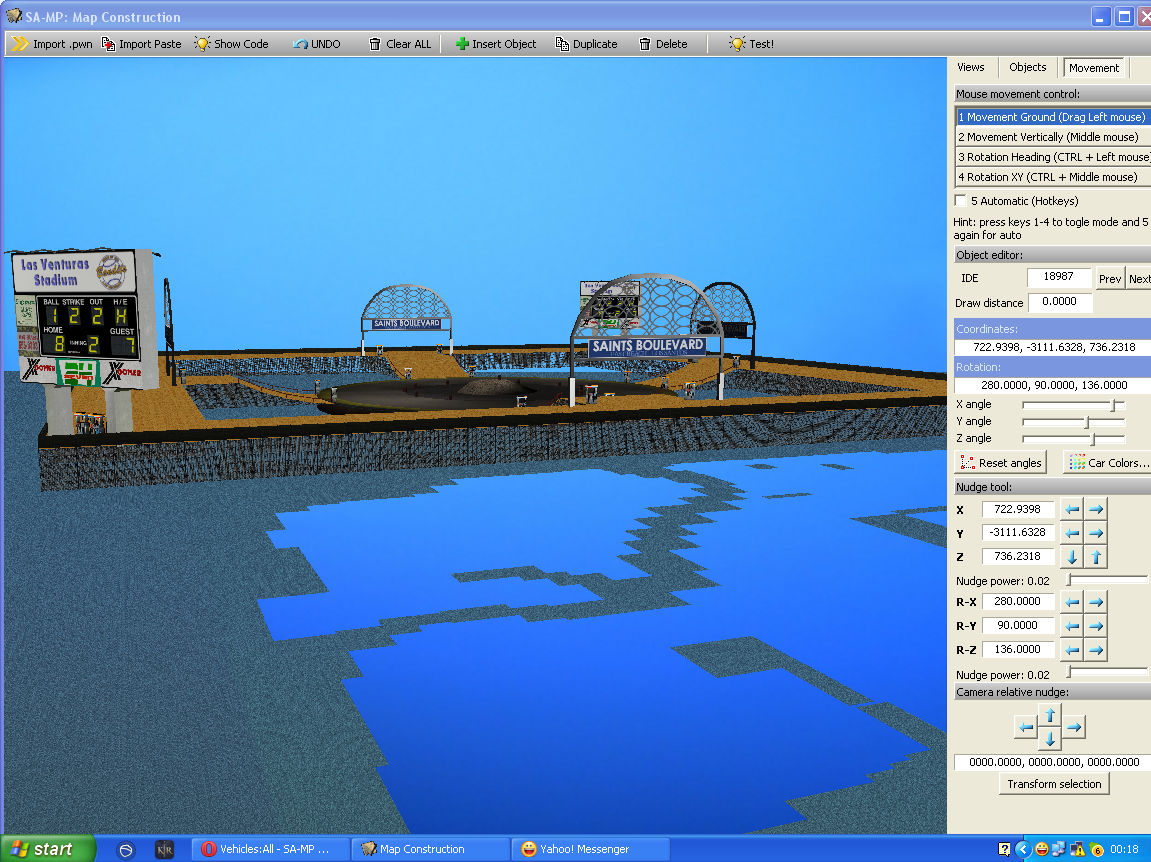Open Show Code lightbulb button
The height and width of the screenshot is (862, 1151).
coord(231,44)
